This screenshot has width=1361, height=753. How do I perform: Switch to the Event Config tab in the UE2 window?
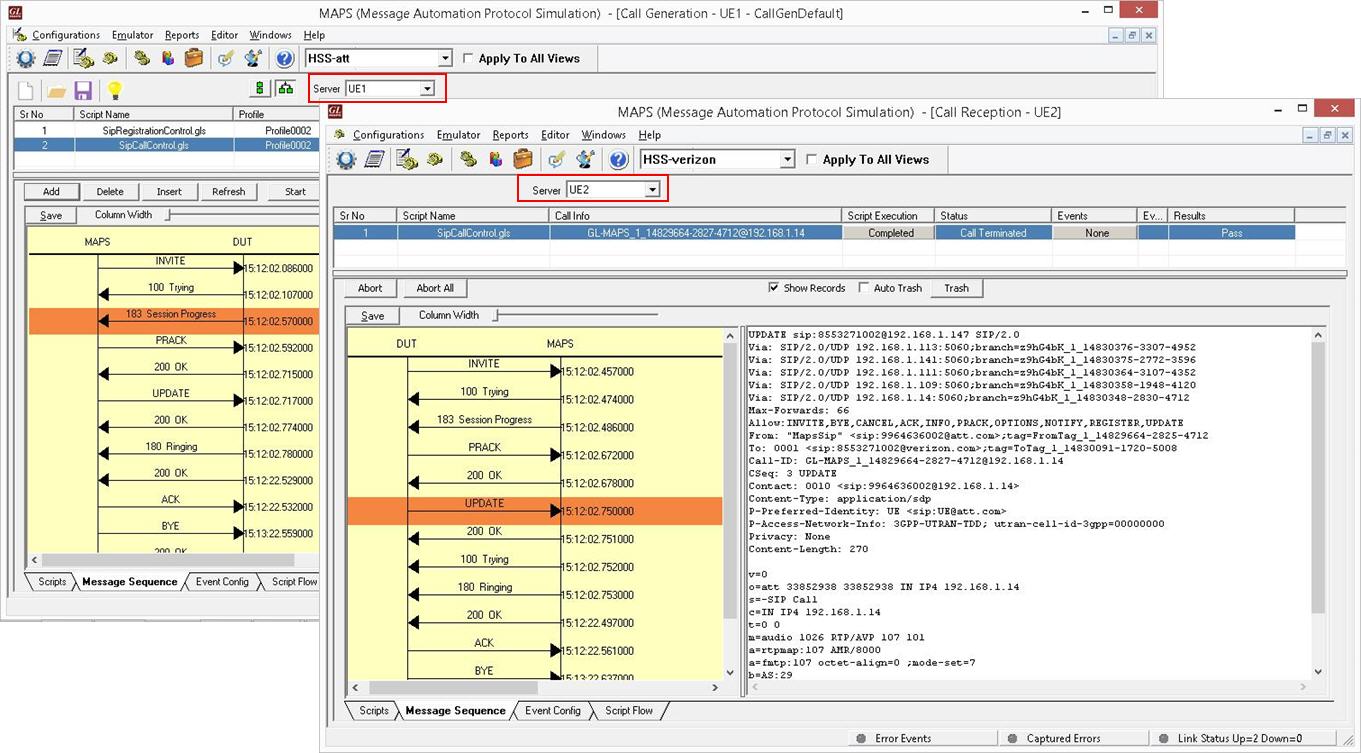[x=553, y=711]
